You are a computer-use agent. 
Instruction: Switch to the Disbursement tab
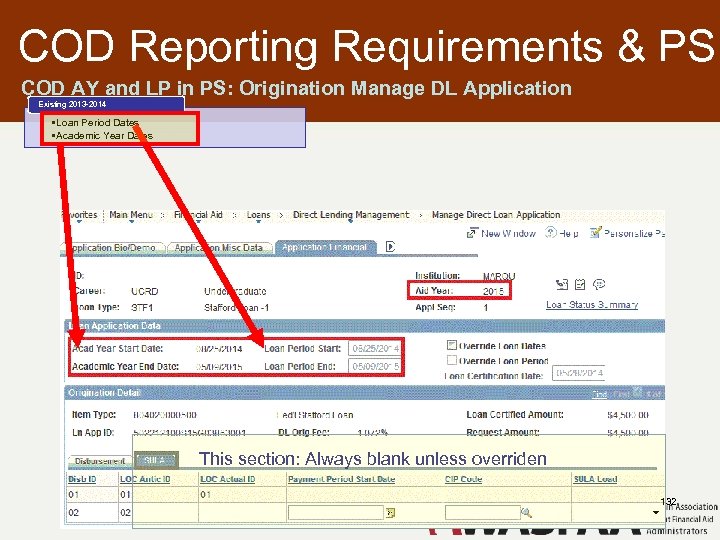click(x=100, y=461)
